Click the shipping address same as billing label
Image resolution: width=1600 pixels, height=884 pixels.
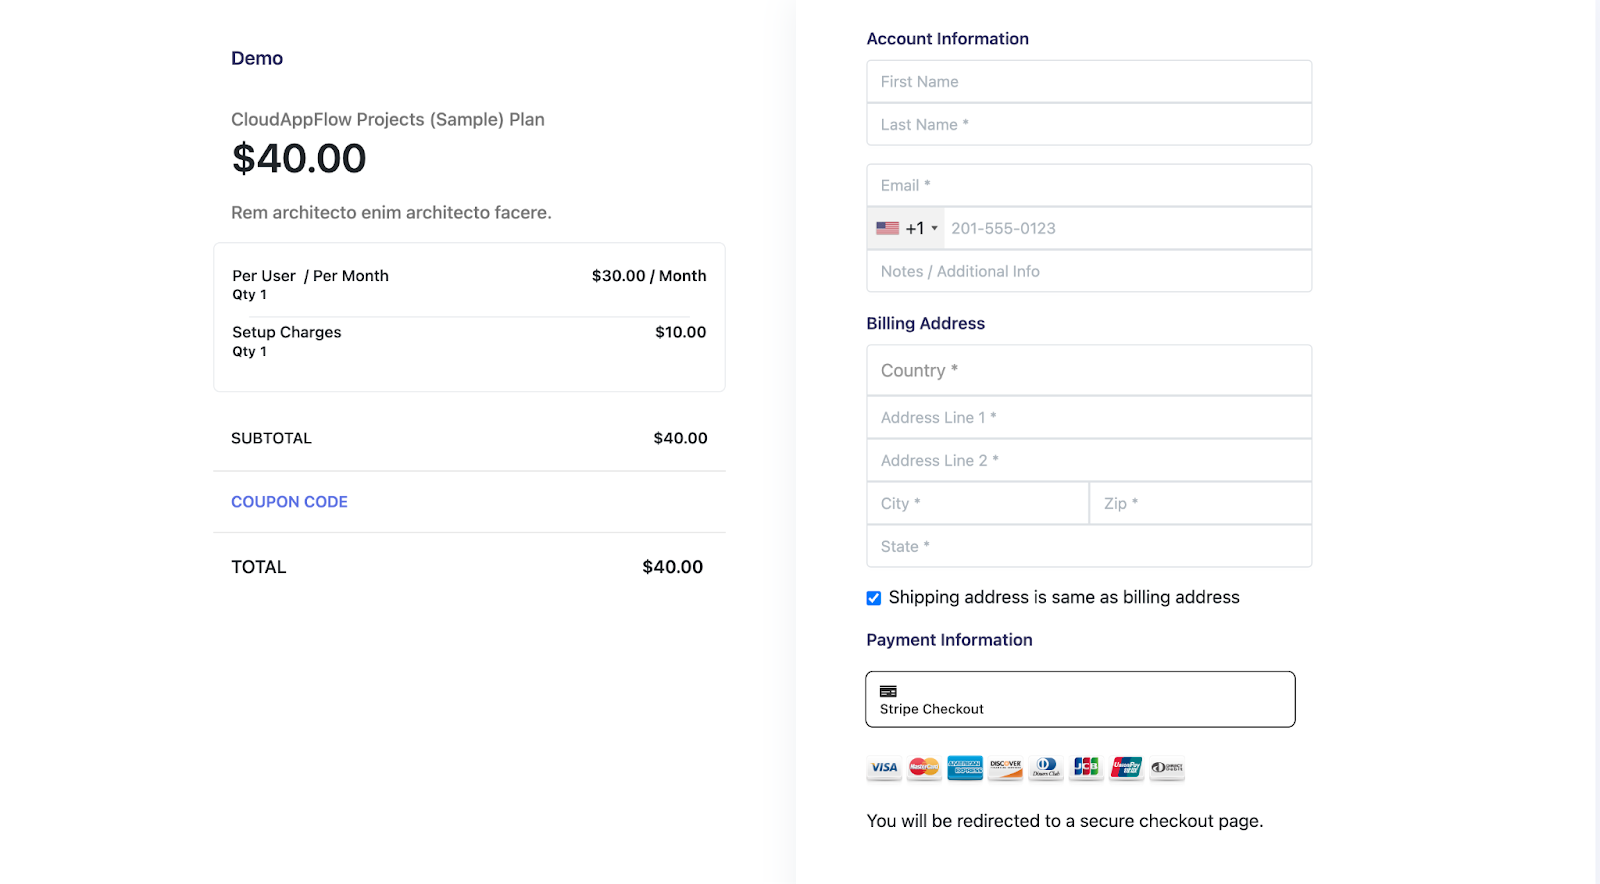coord(1064,597)
